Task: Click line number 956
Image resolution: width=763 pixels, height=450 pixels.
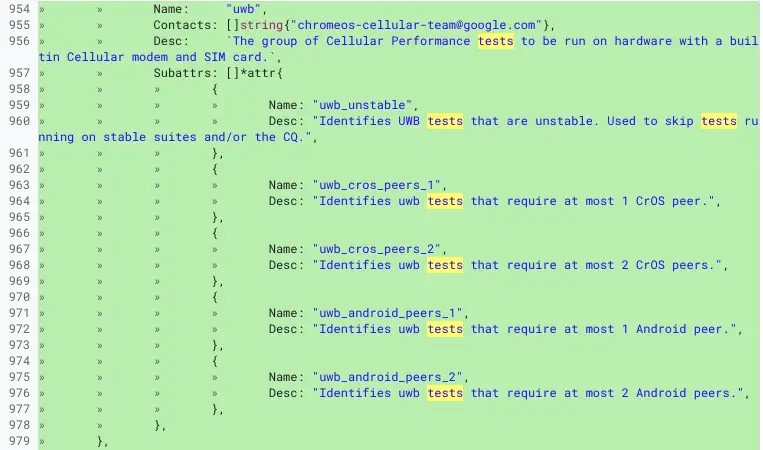Action: pos(19,41)
